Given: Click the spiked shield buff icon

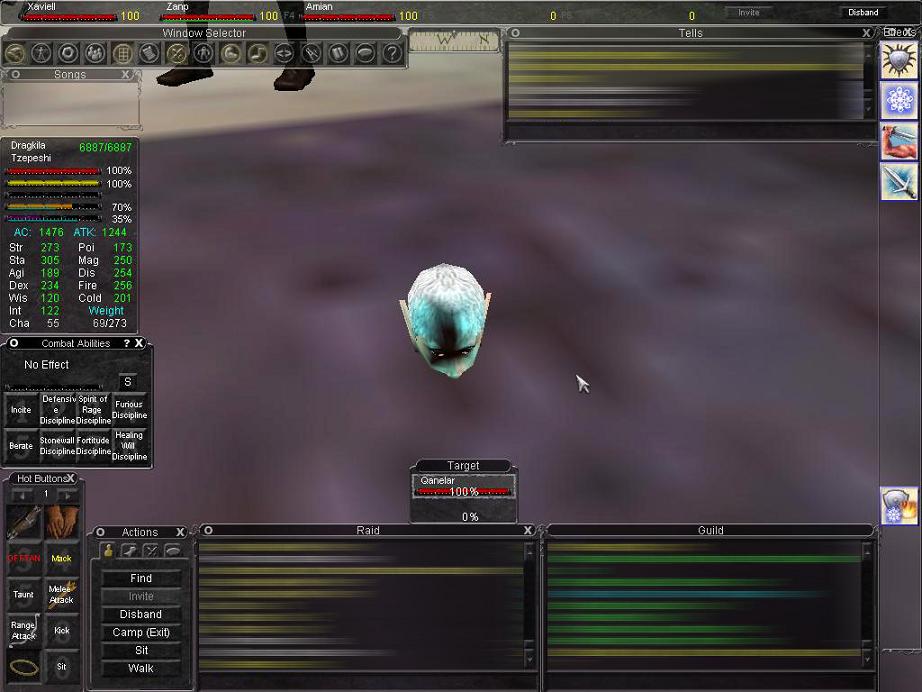Looking at the screenshot, I should click(898, 62).
